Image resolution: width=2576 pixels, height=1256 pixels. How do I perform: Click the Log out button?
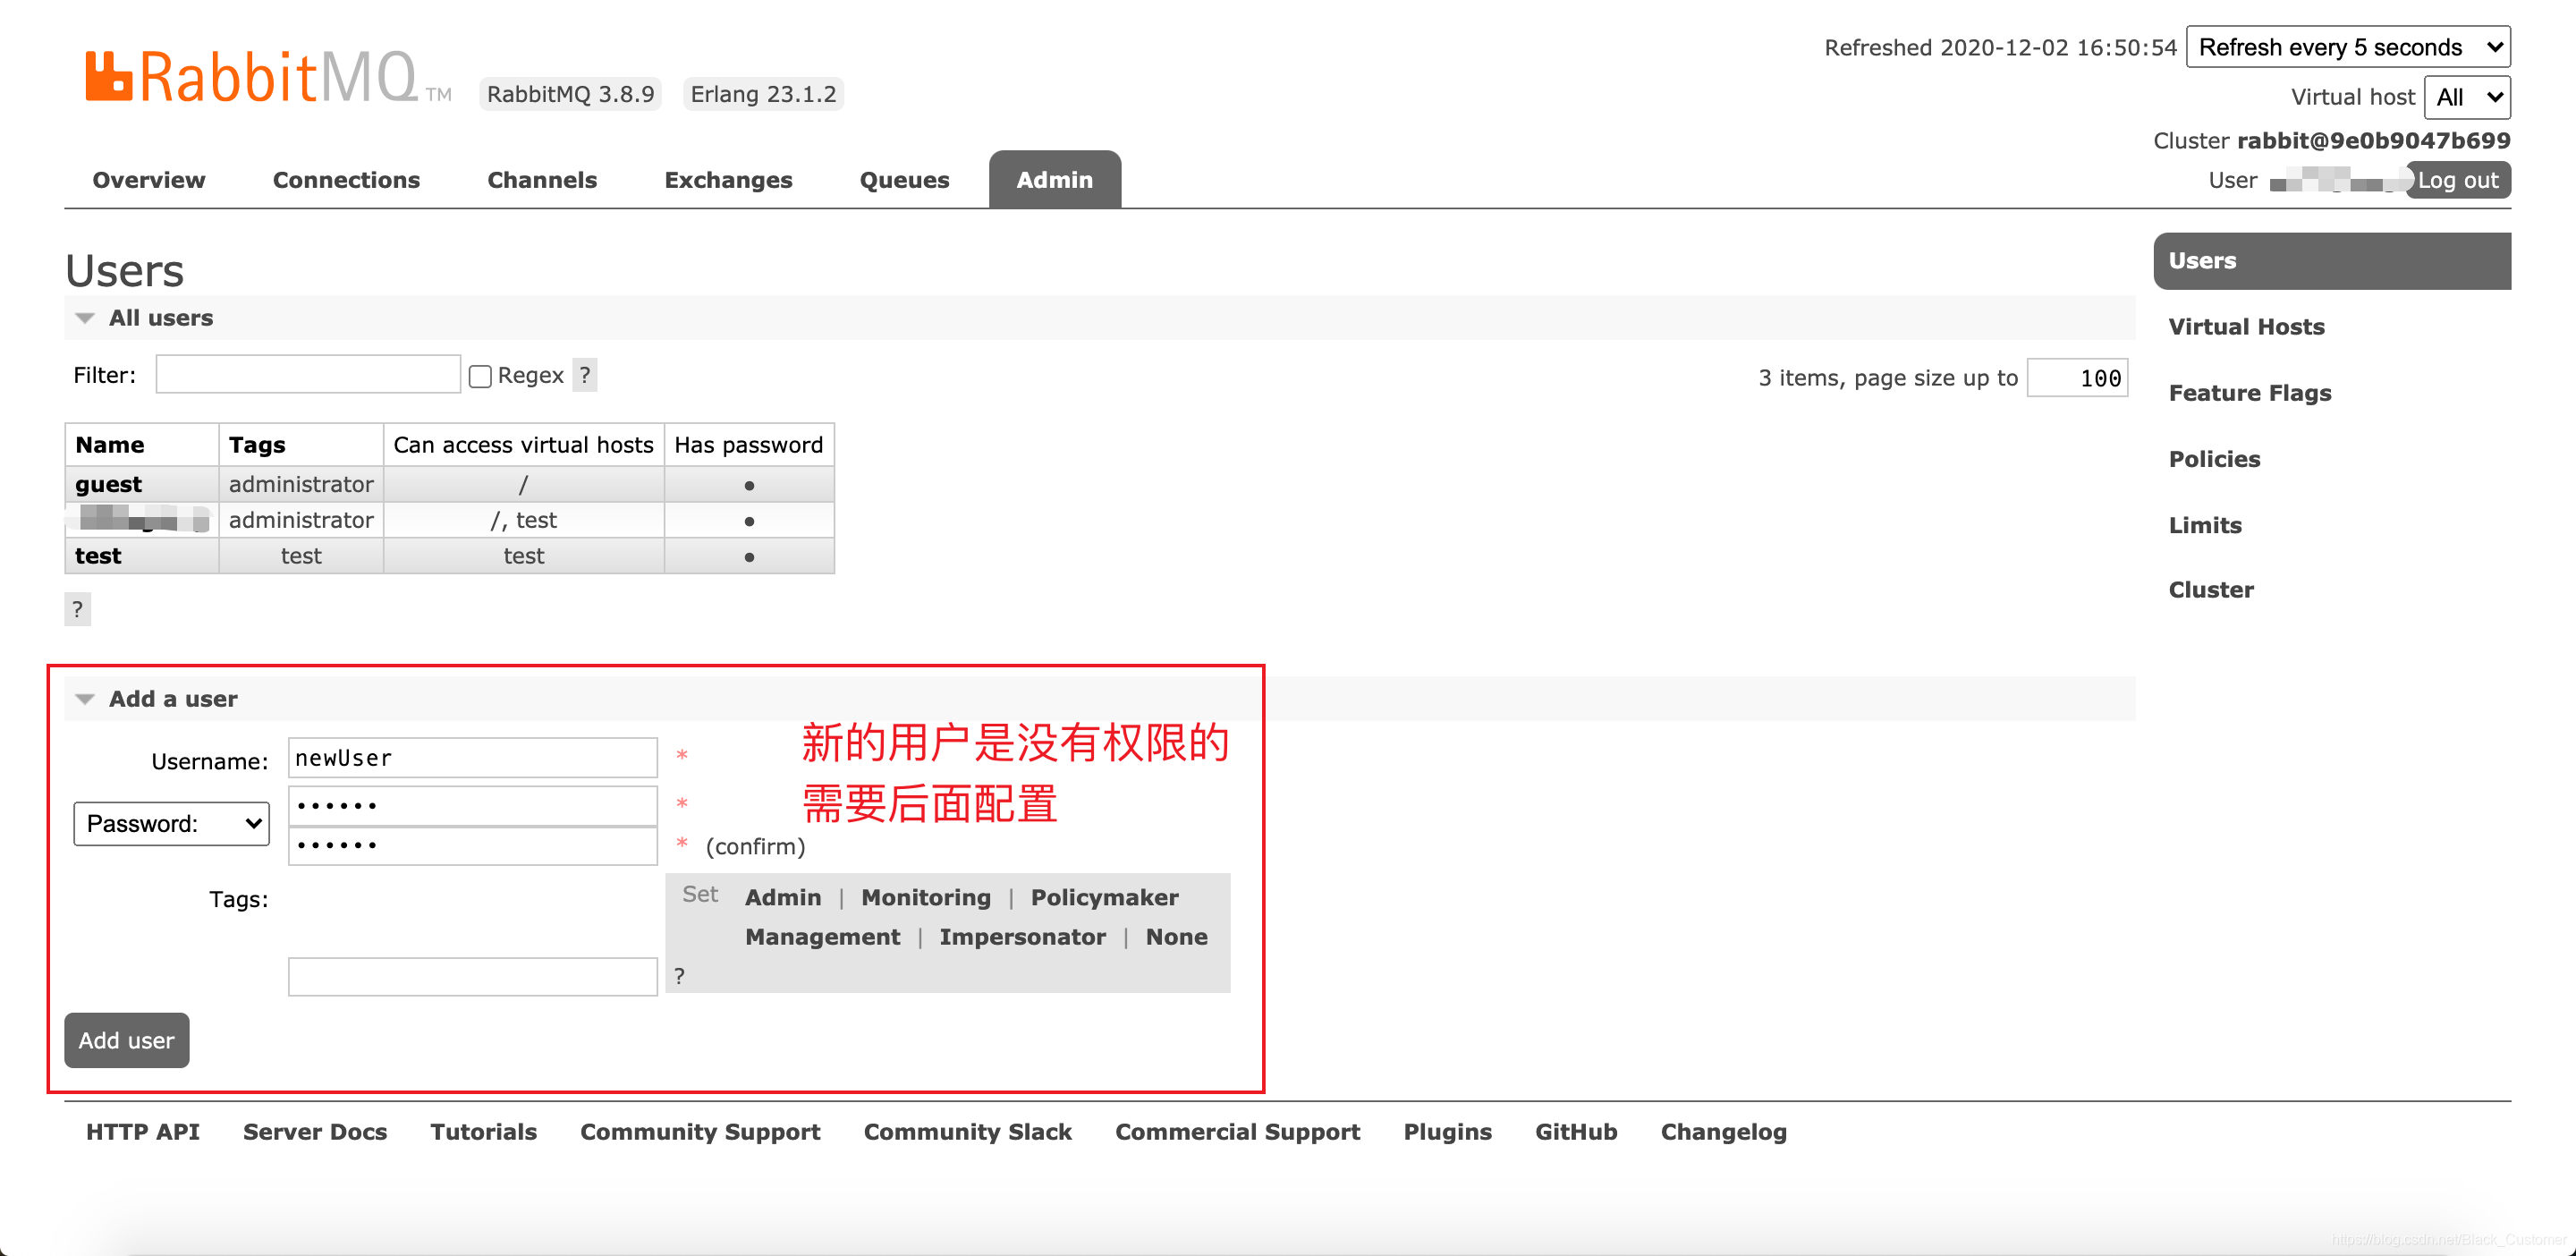pos(2457,180)
